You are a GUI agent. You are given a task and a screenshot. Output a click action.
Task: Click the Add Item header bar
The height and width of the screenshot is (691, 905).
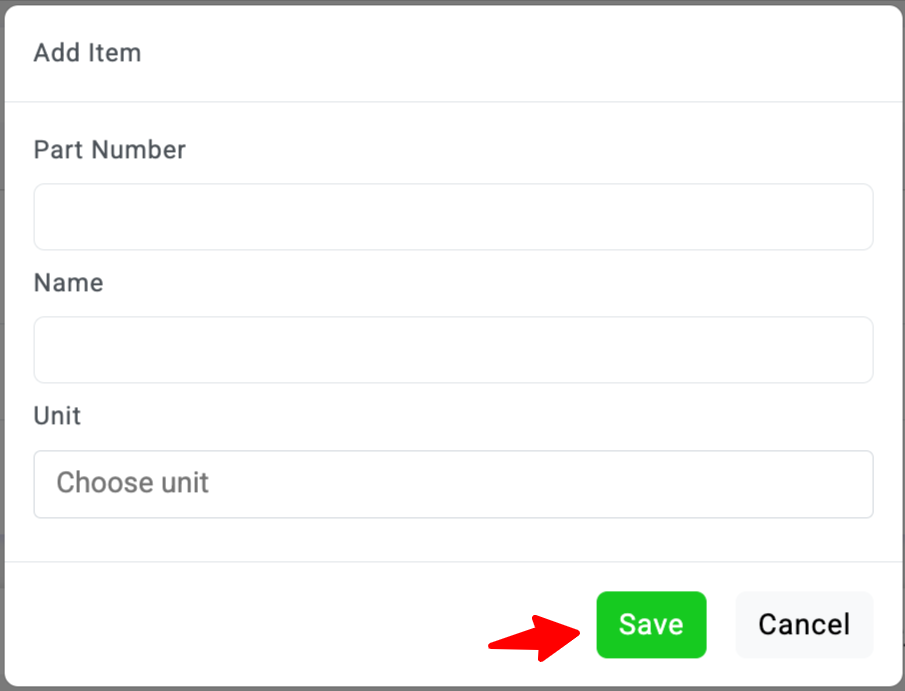point(453,53)
